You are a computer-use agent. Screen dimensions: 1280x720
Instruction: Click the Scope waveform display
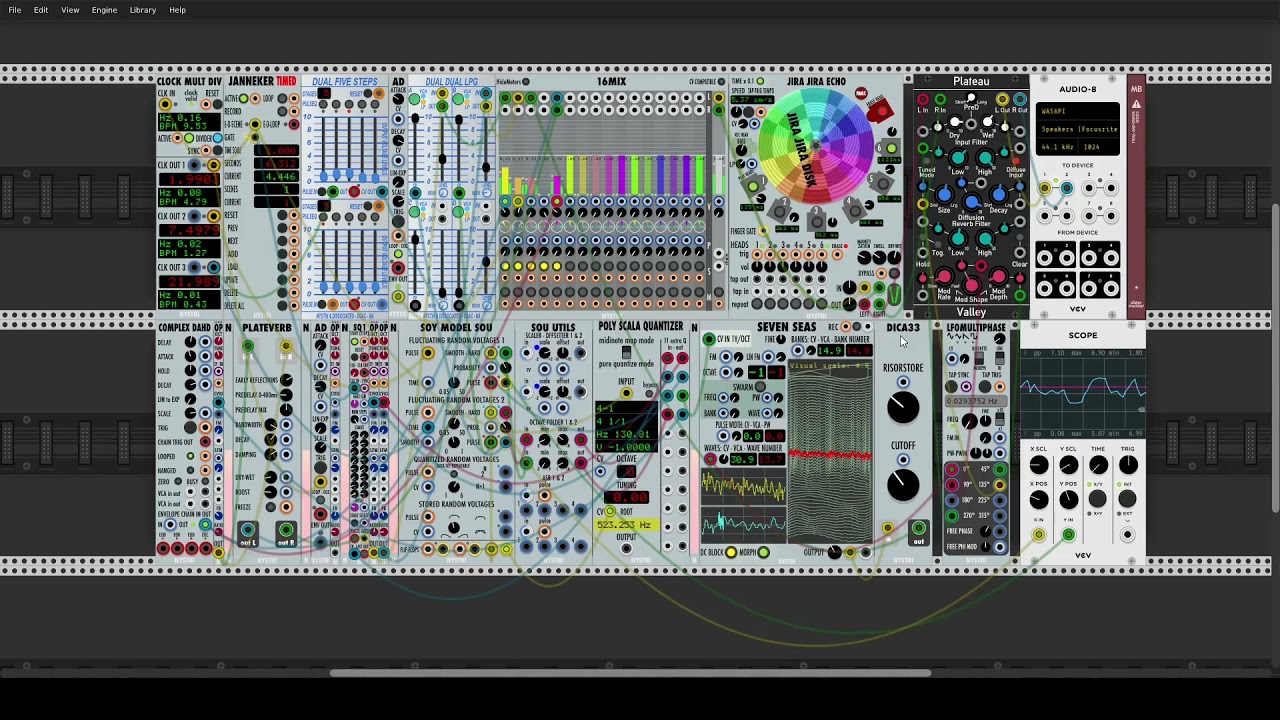click(1083, 394)
